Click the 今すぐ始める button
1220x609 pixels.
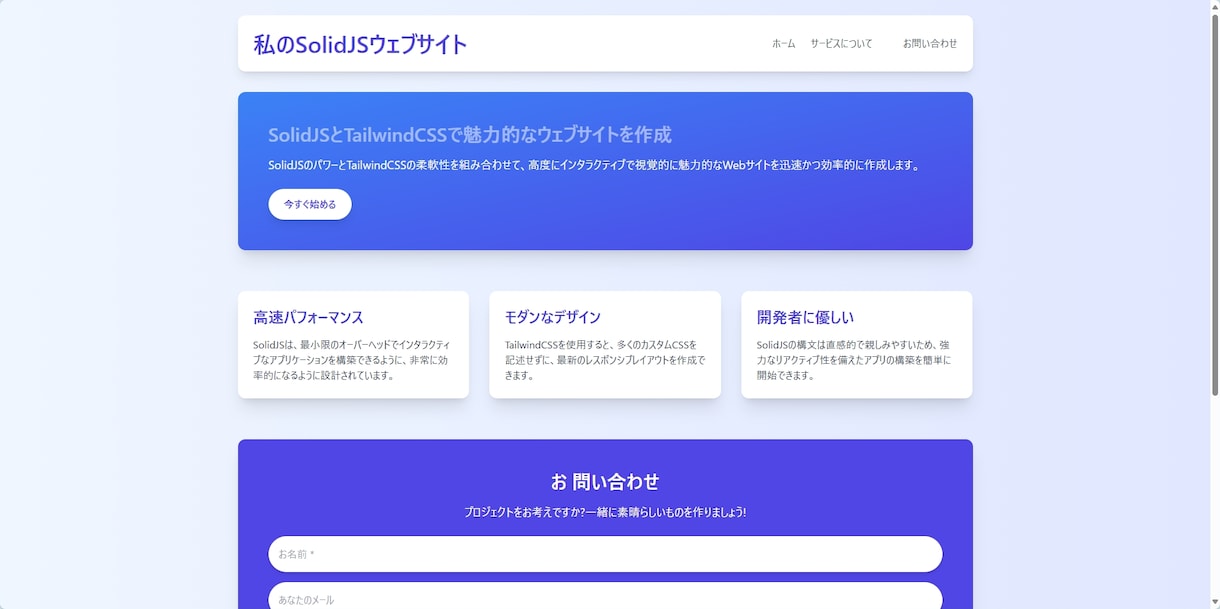click(310, 204)
